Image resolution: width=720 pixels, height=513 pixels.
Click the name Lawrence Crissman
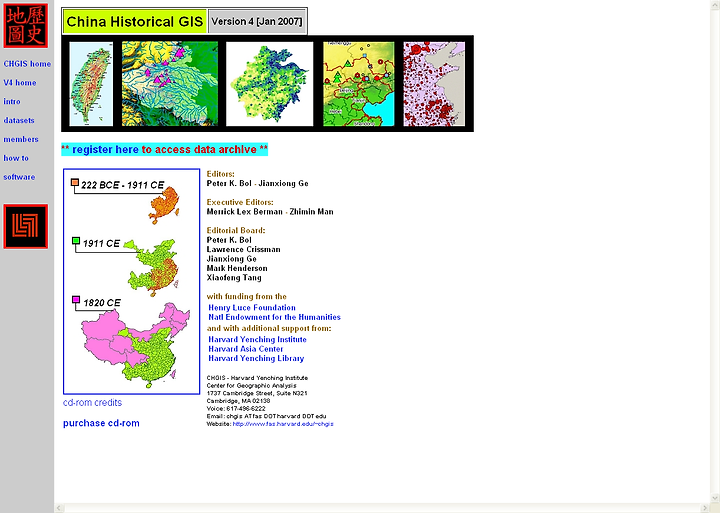pyautogui.click(x=243, y=249)
